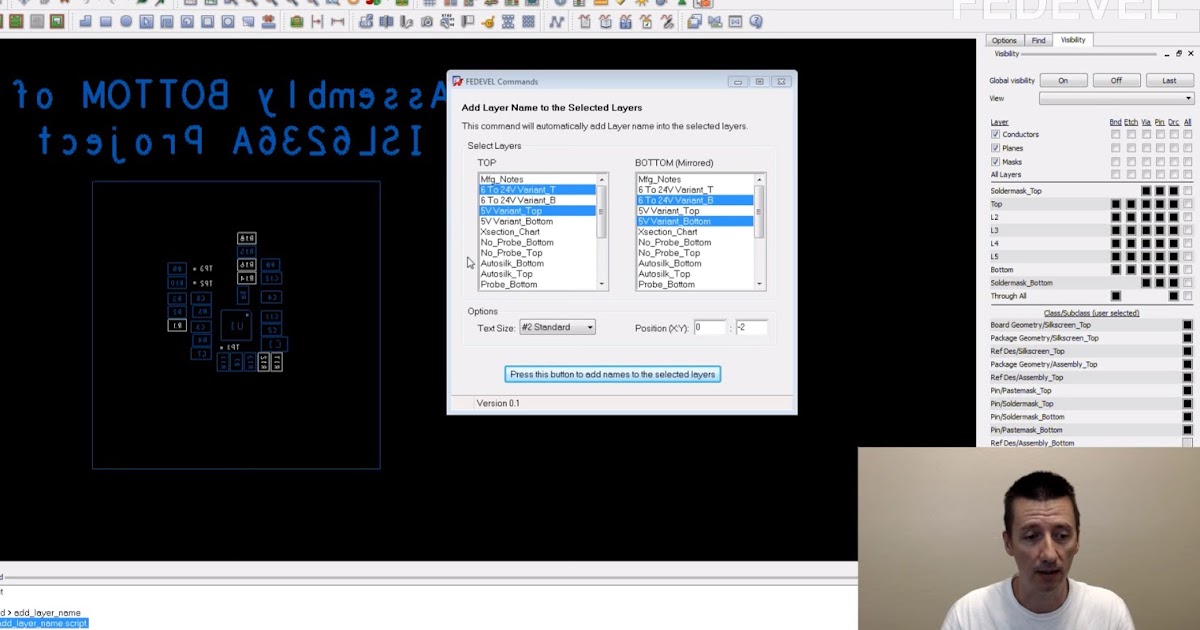
Task: Turn Global visibility On
Action: [x=1063, y=80]
